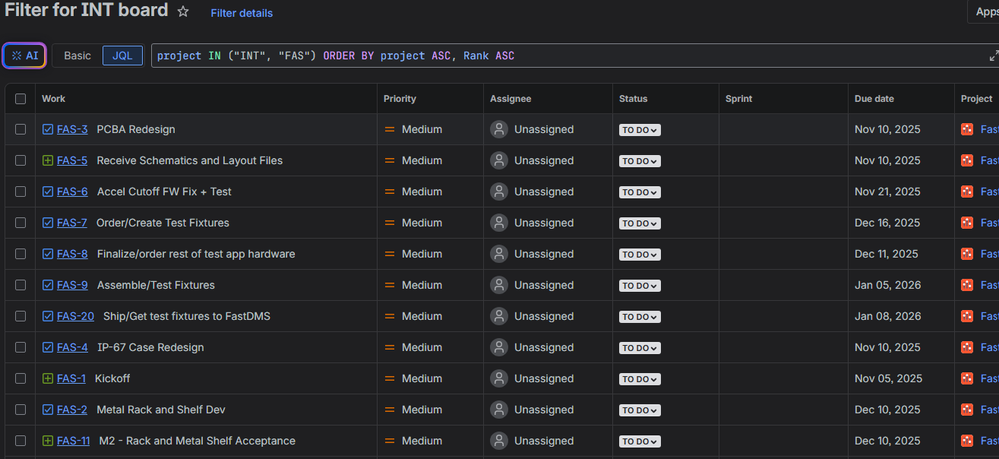This screenshot has width=999, height=459.
Task: Check the box for FAS-3 PCBA Redesign
Action: coord(20,129)
